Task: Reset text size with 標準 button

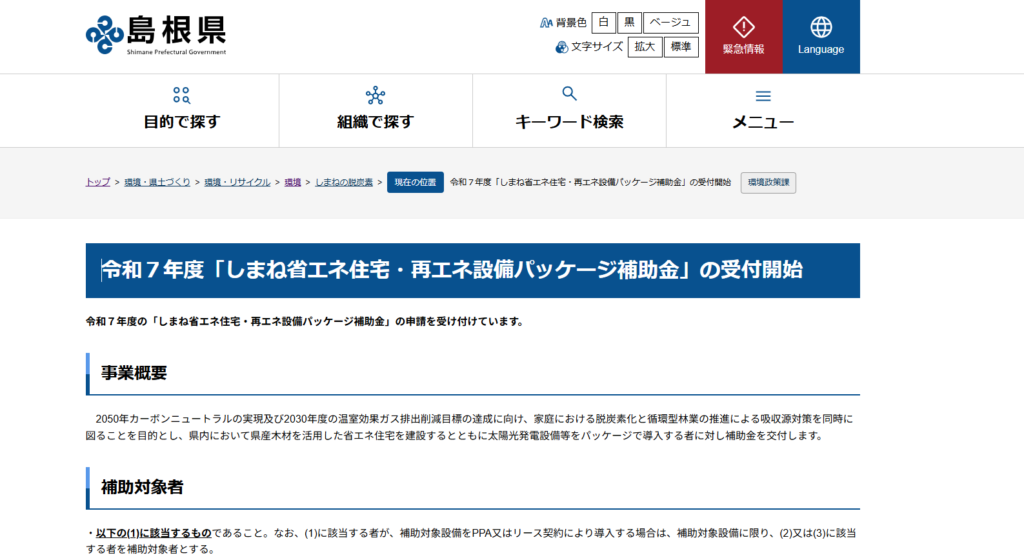Action: click(x=681, y=47)
